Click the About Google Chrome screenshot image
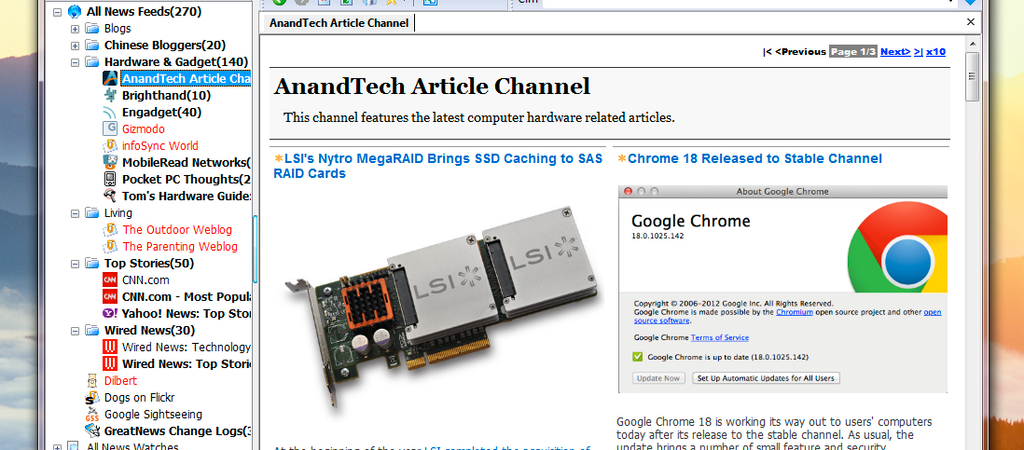This screenshot has height=450, width=1024. 782,289
